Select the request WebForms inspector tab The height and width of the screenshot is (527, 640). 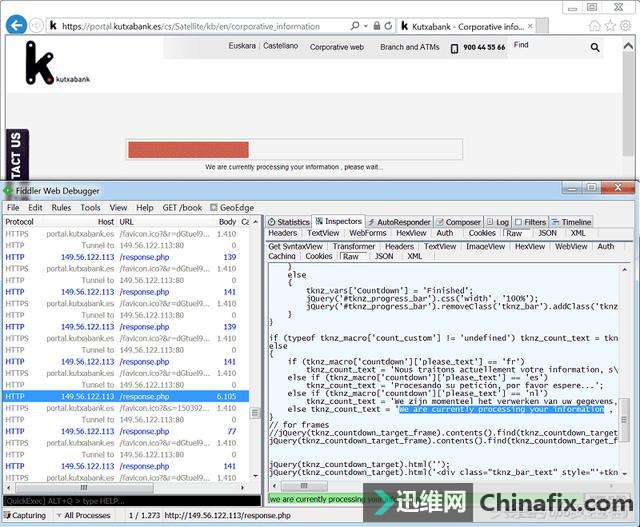[367, 233]
